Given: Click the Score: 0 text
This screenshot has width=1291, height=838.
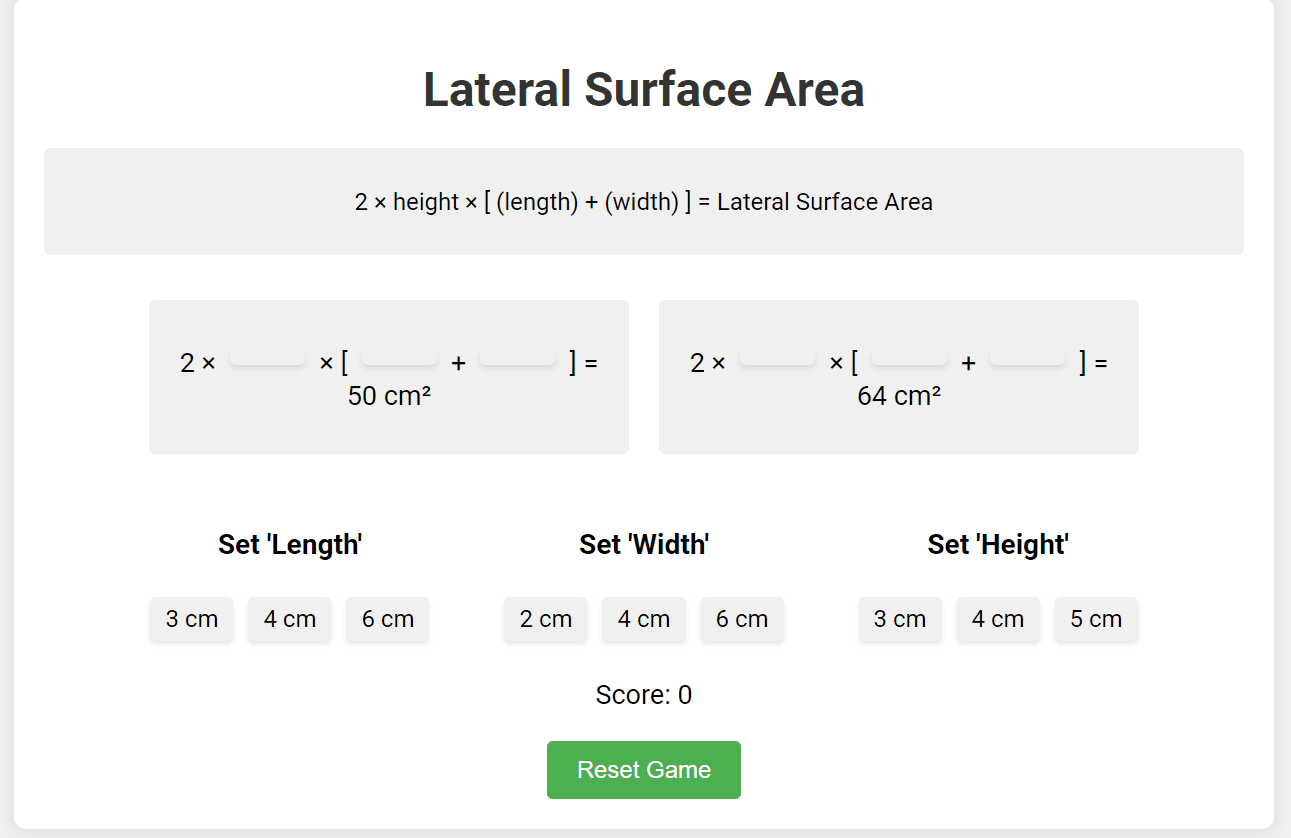Looking at the screenshot, I should 644,695.
